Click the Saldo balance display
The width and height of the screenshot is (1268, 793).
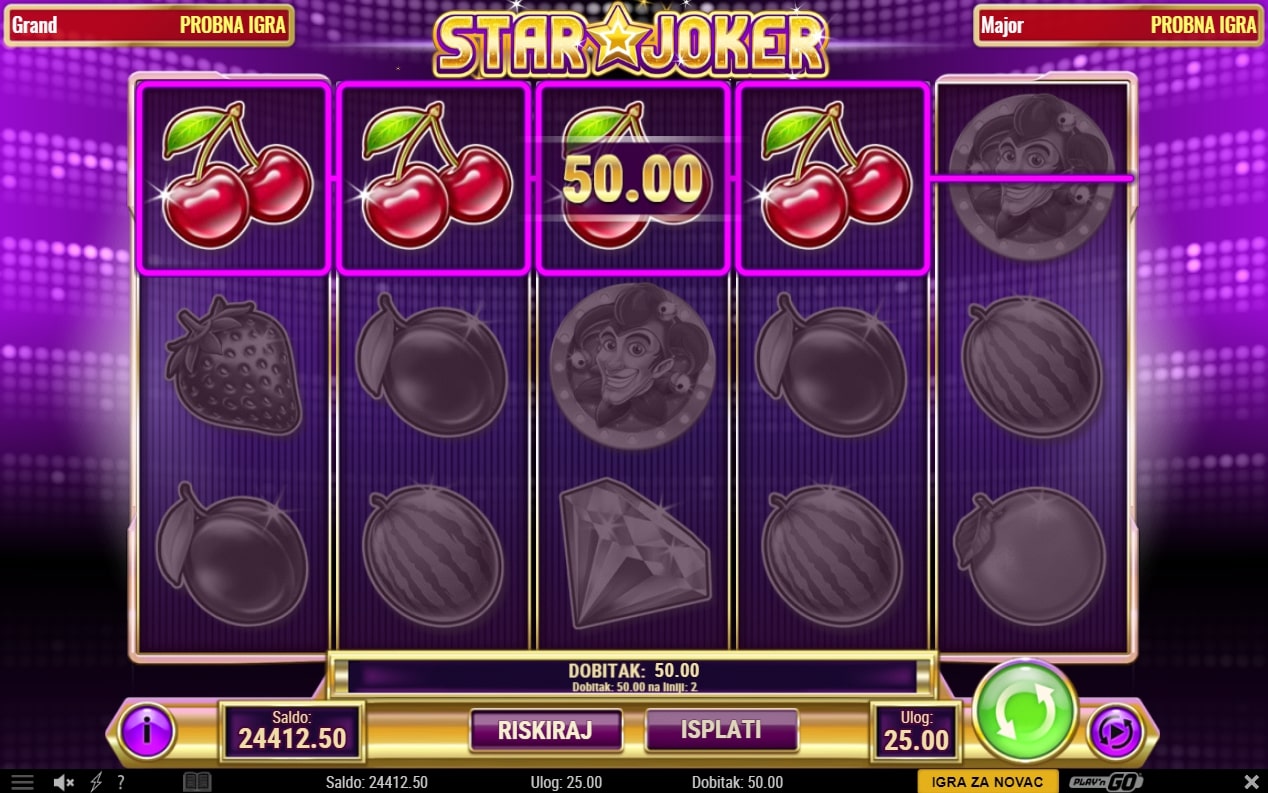[x=292, y=731]
